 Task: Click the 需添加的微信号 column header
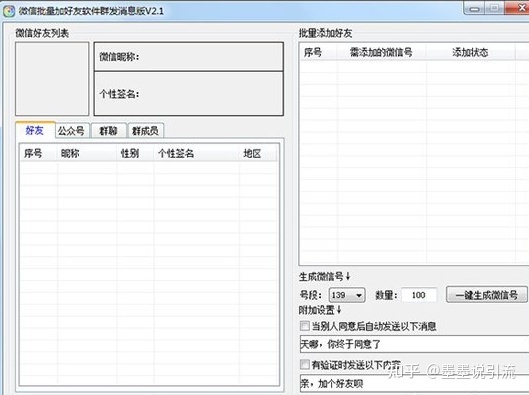[382, 53]
